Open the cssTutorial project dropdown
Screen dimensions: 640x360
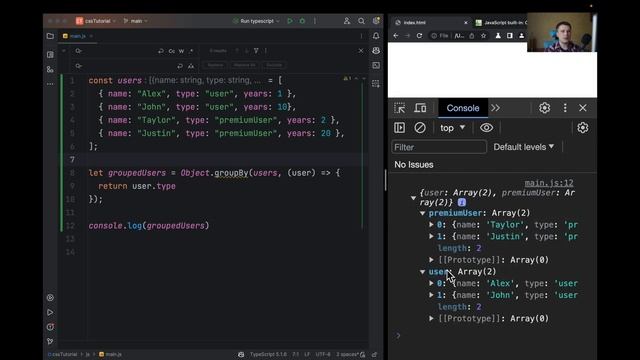[x=96, y=21]
